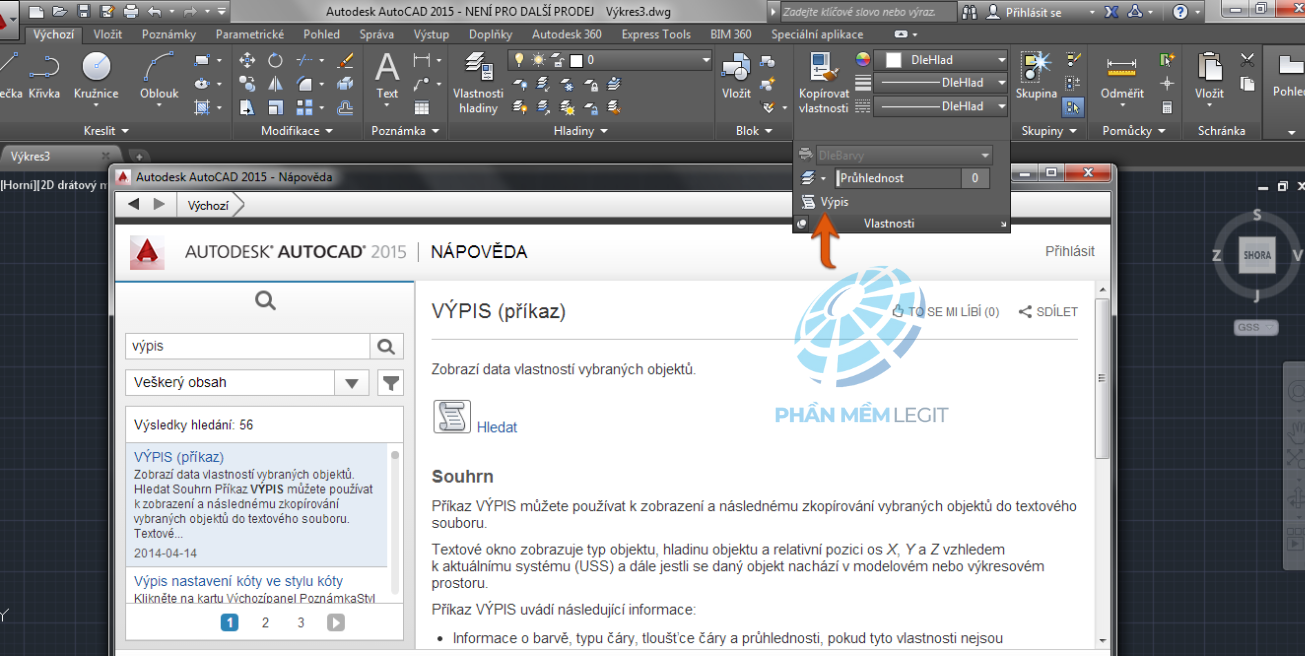Click the Rotate tool in Modifikace panel
The image size is (1305, 656).
point(275,61)
